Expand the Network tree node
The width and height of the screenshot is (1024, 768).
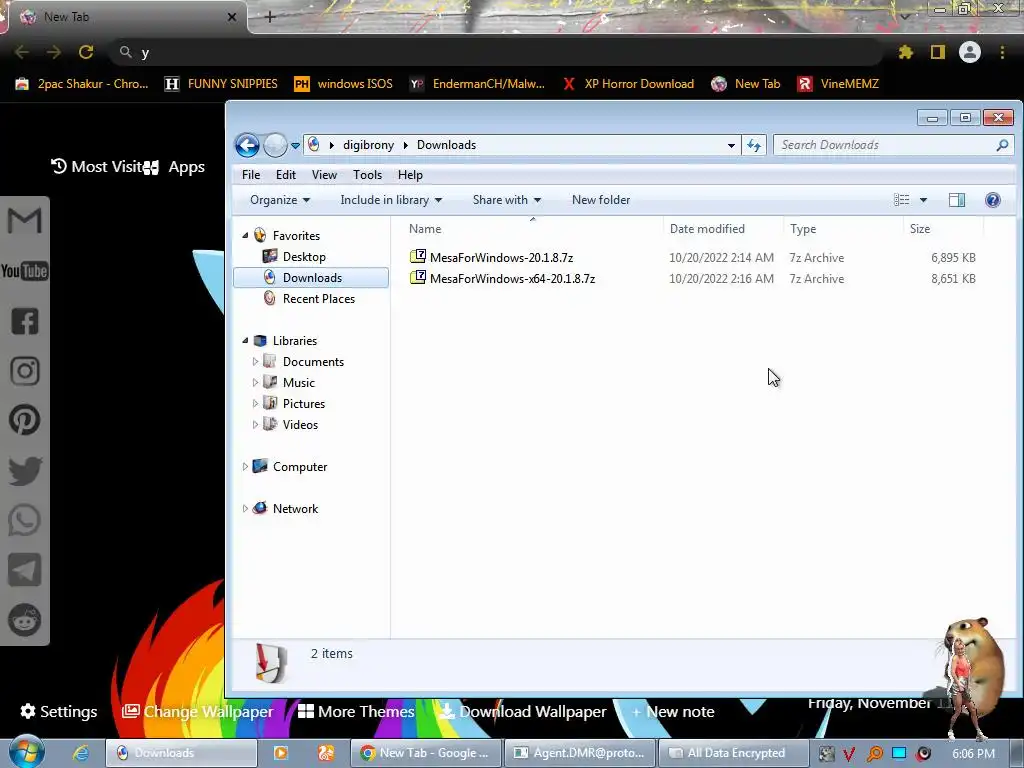click(x=246, y=508)
